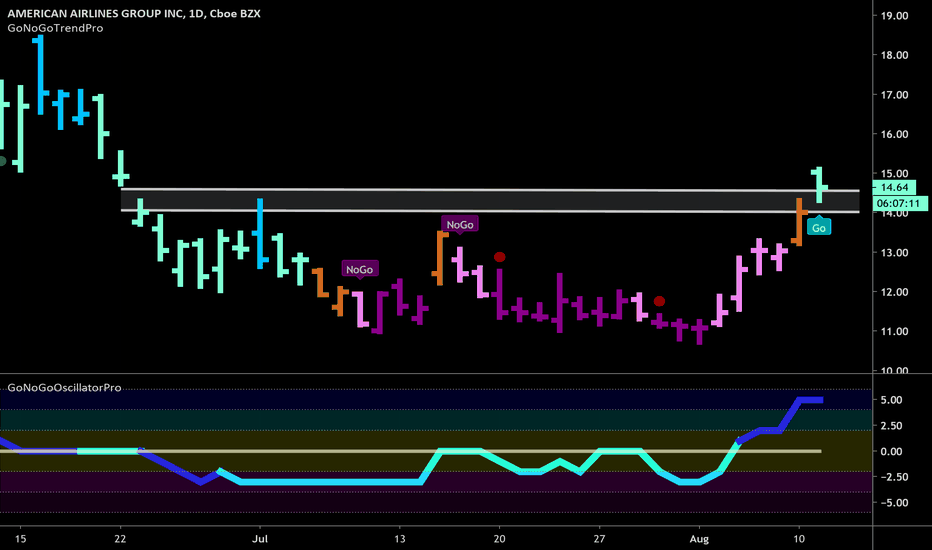The height and width of the screenshot is (550, 932).
Task: Click the red dot near the end of July
Action: tap(659, 301)
